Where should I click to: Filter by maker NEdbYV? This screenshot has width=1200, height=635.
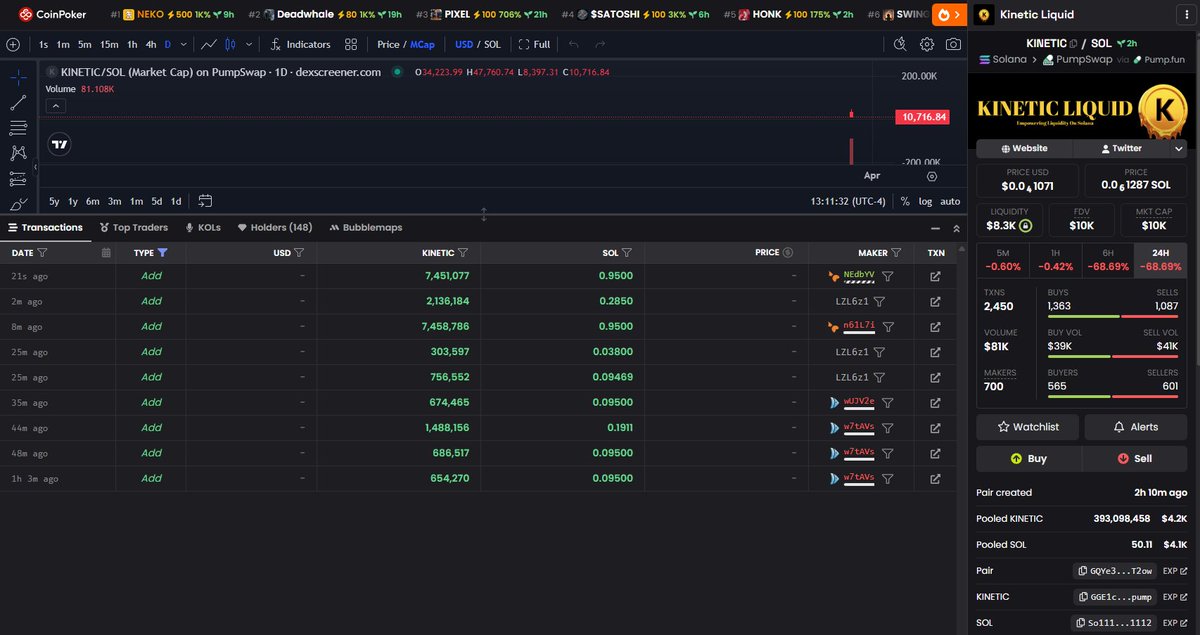click(888, 275)
